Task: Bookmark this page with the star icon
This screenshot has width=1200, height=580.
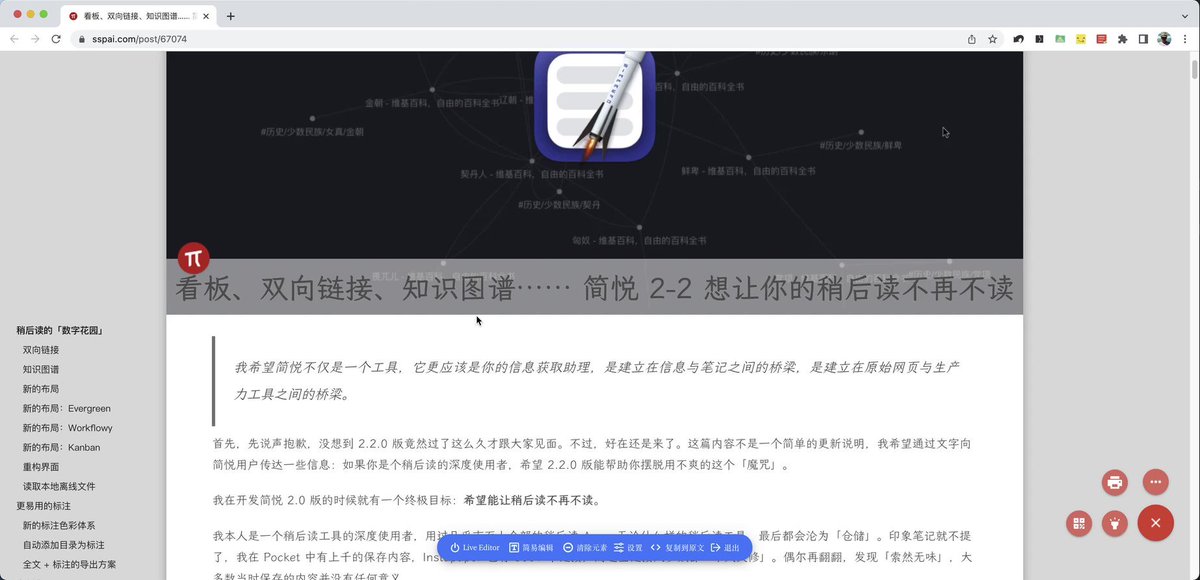Action: point(993,39)
